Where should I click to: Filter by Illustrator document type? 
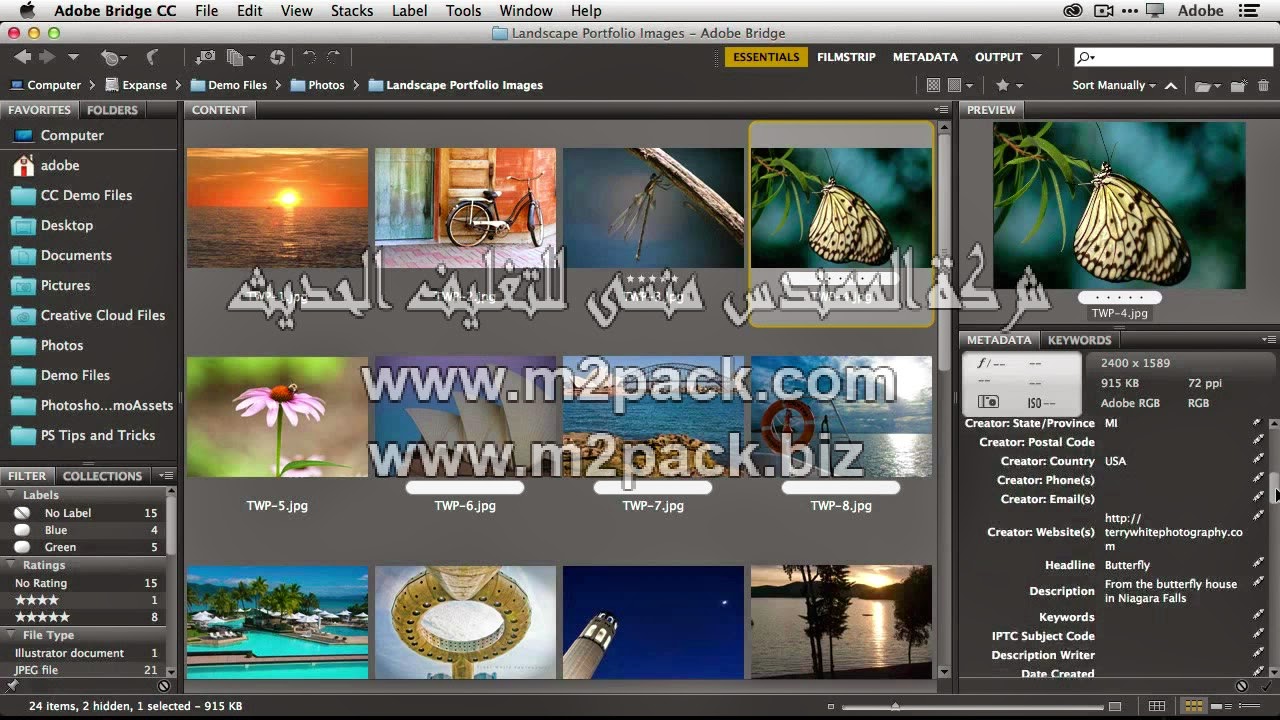pos(85,653)
